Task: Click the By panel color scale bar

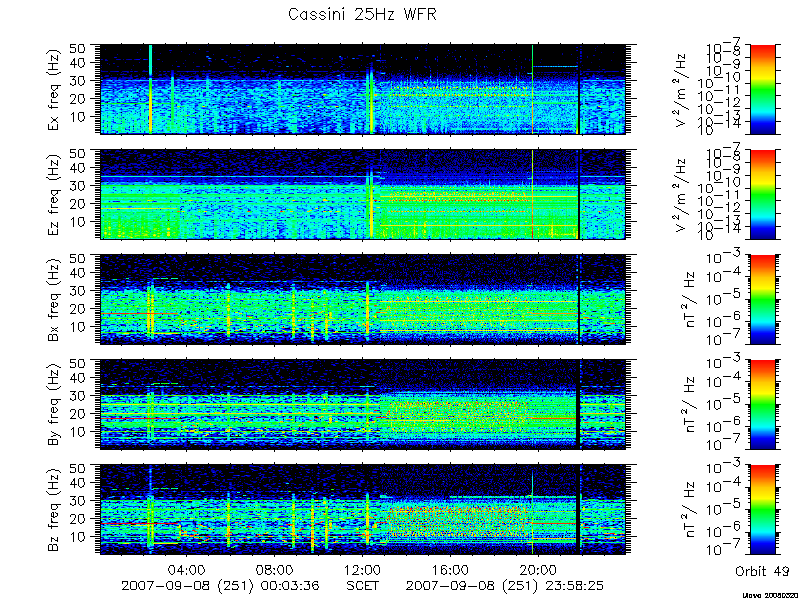Action: pyautogui.click(x=763, y=404)
